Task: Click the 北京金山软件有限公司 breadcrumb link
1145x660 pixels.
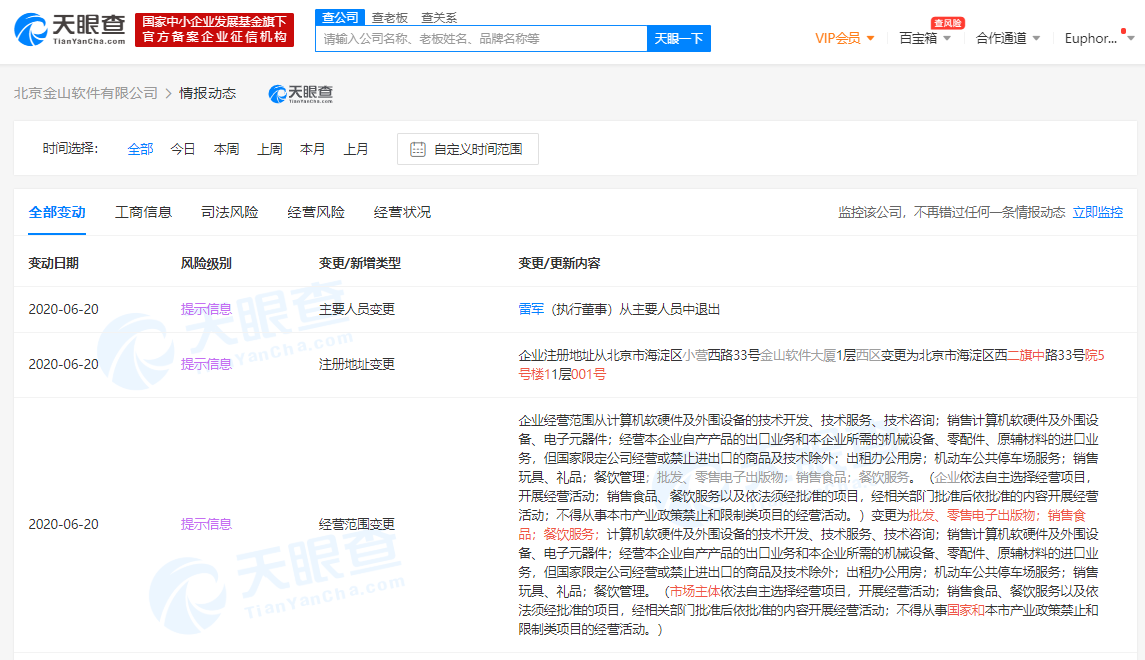Action: click(86, 93)
